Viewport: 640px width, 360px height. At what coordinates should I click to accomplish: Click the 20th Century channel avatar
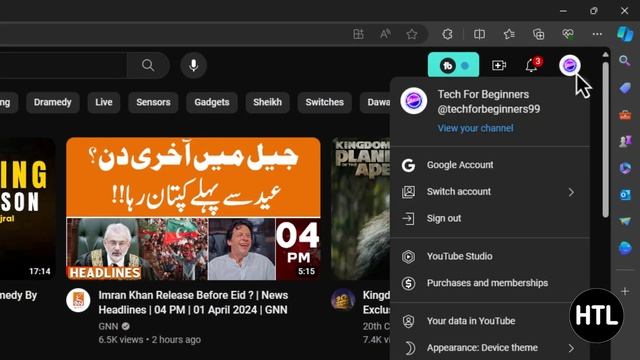tap(343, 300)
